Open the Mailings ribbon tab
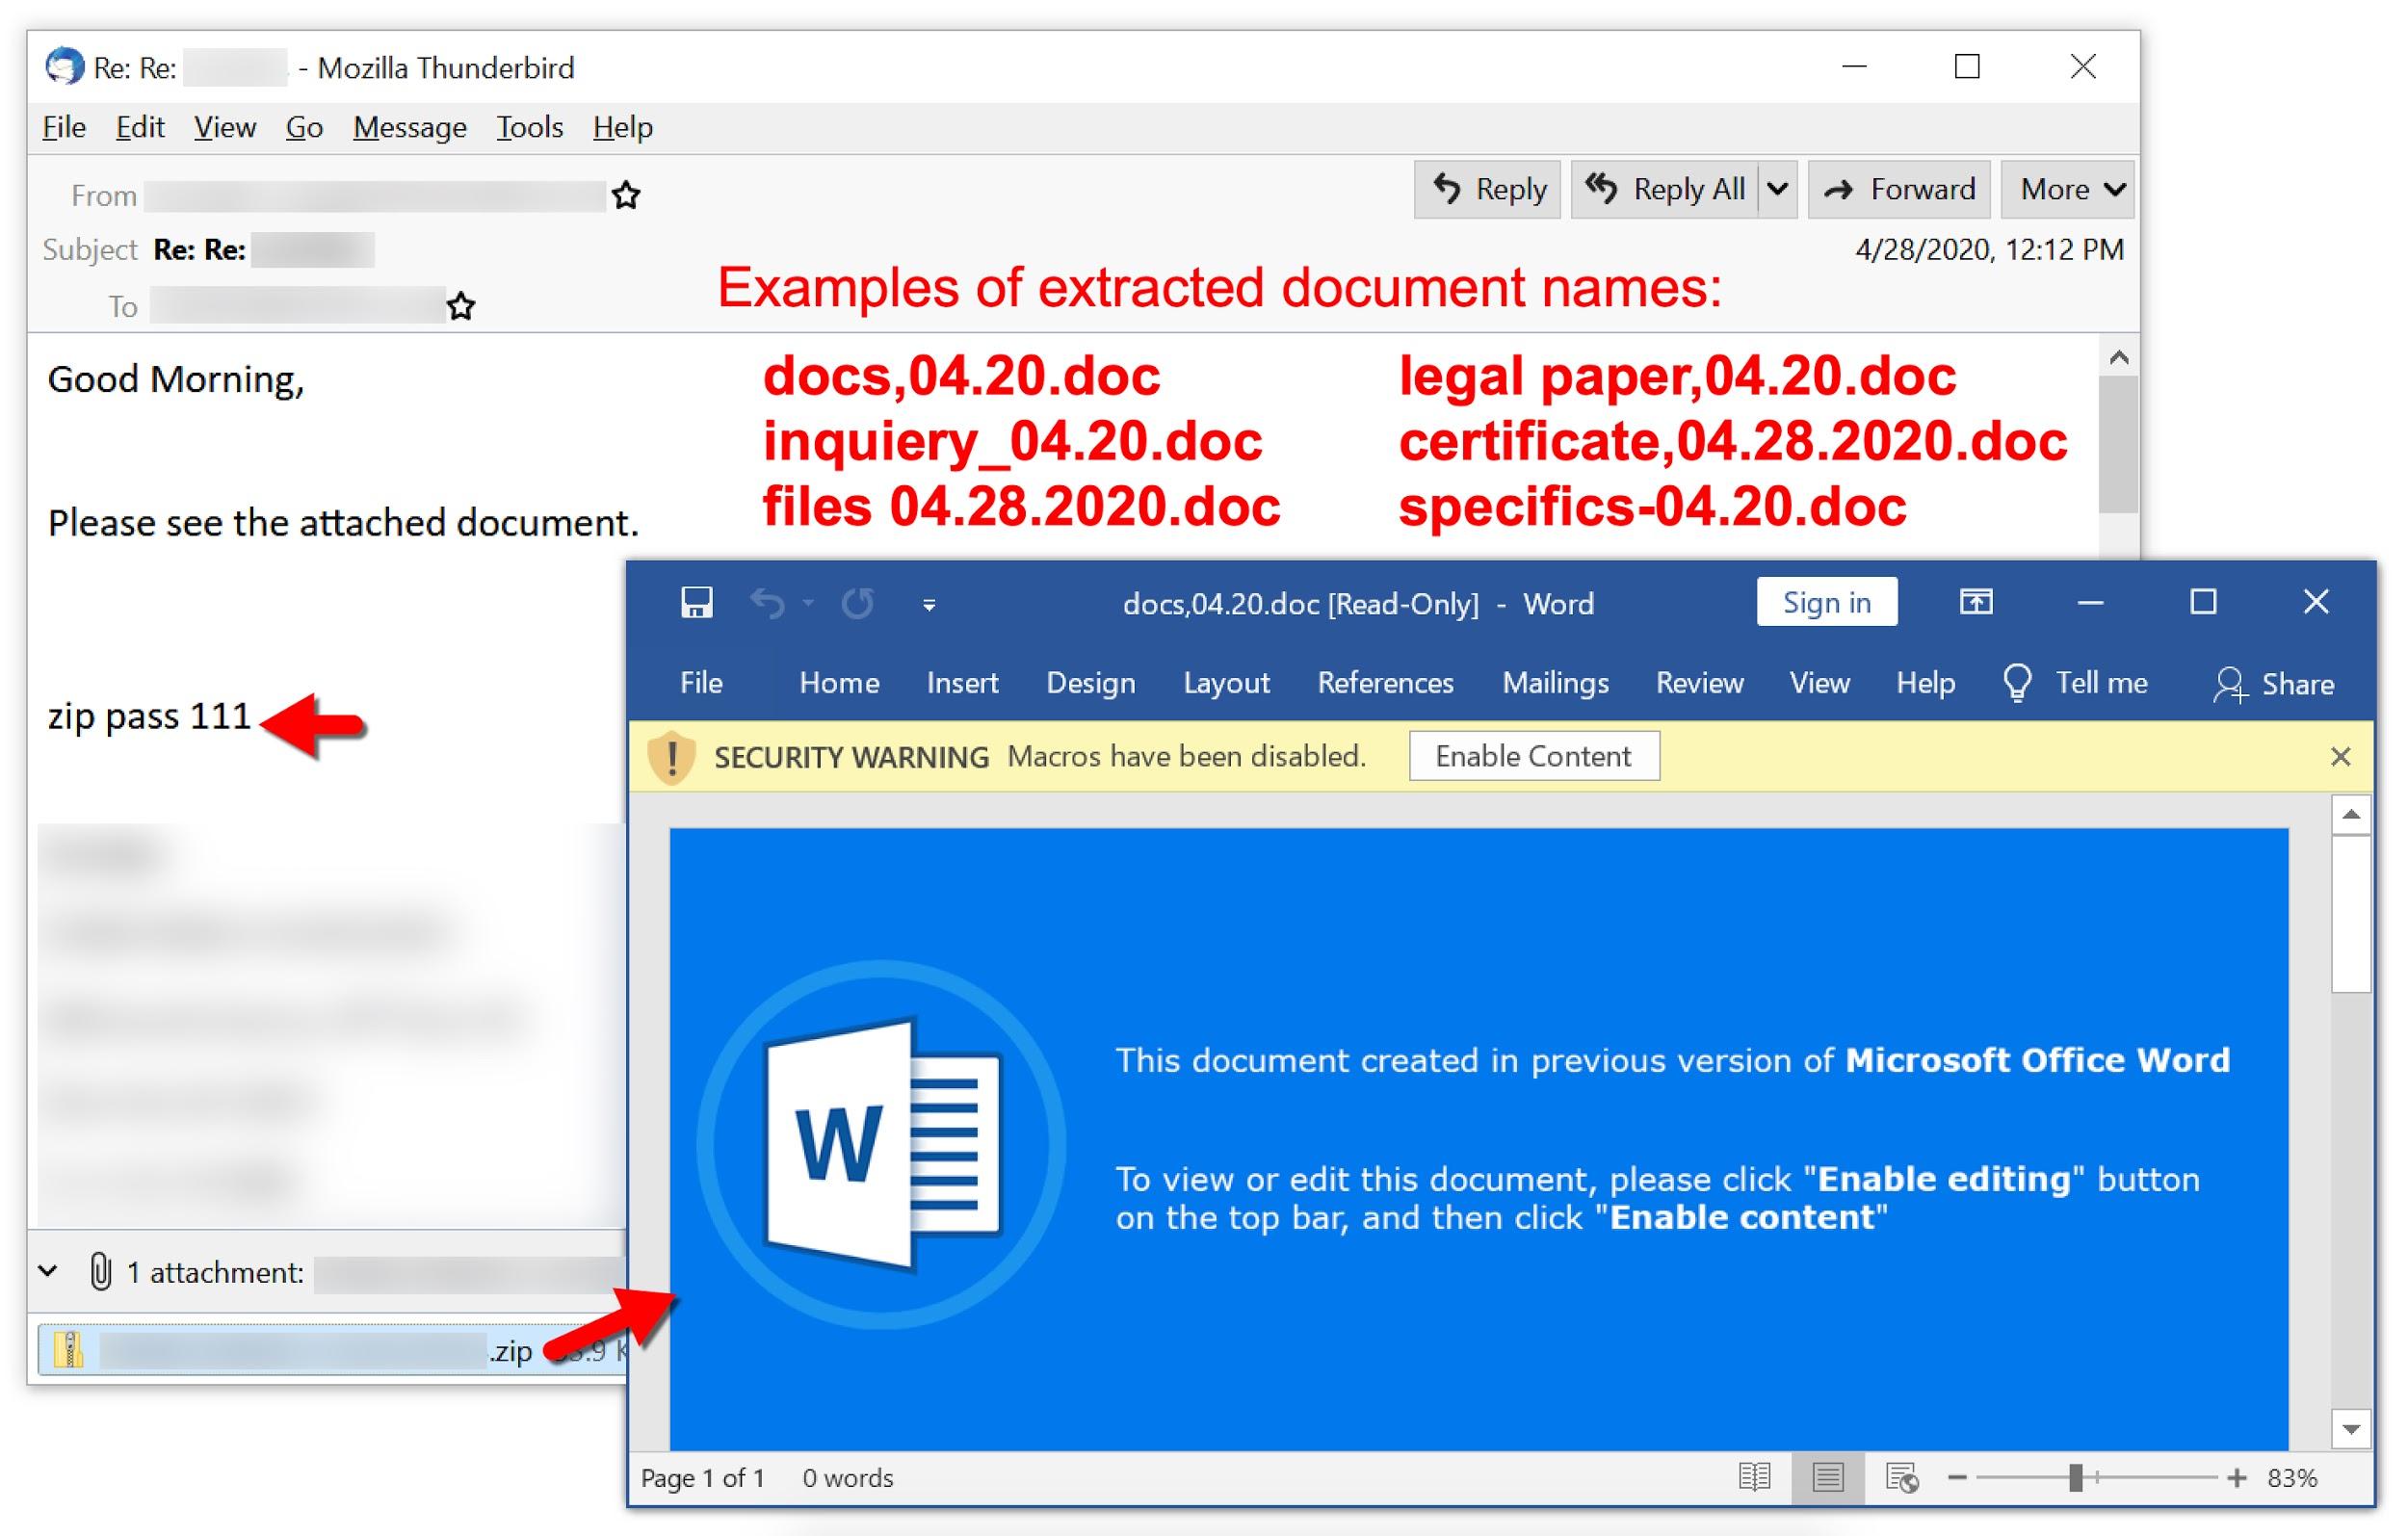This screenshot has height=1536, width=2408. pyautogui.click(x=1555, y=683)
